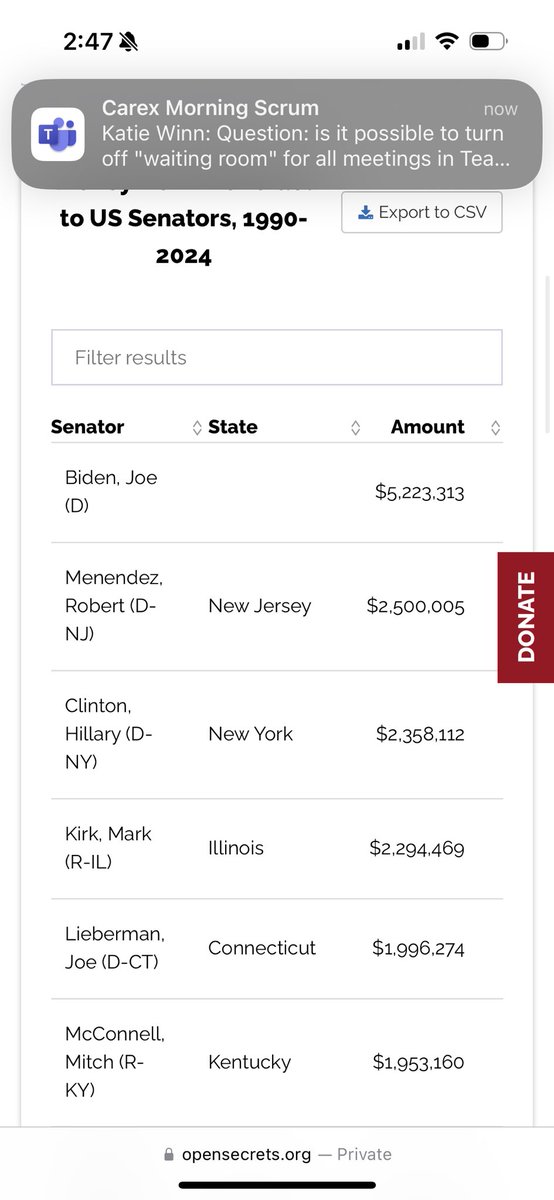Tap the Wi-Fi icon in status bar
The height and width of the screenshot is (1200, 554).
[447, 42]
